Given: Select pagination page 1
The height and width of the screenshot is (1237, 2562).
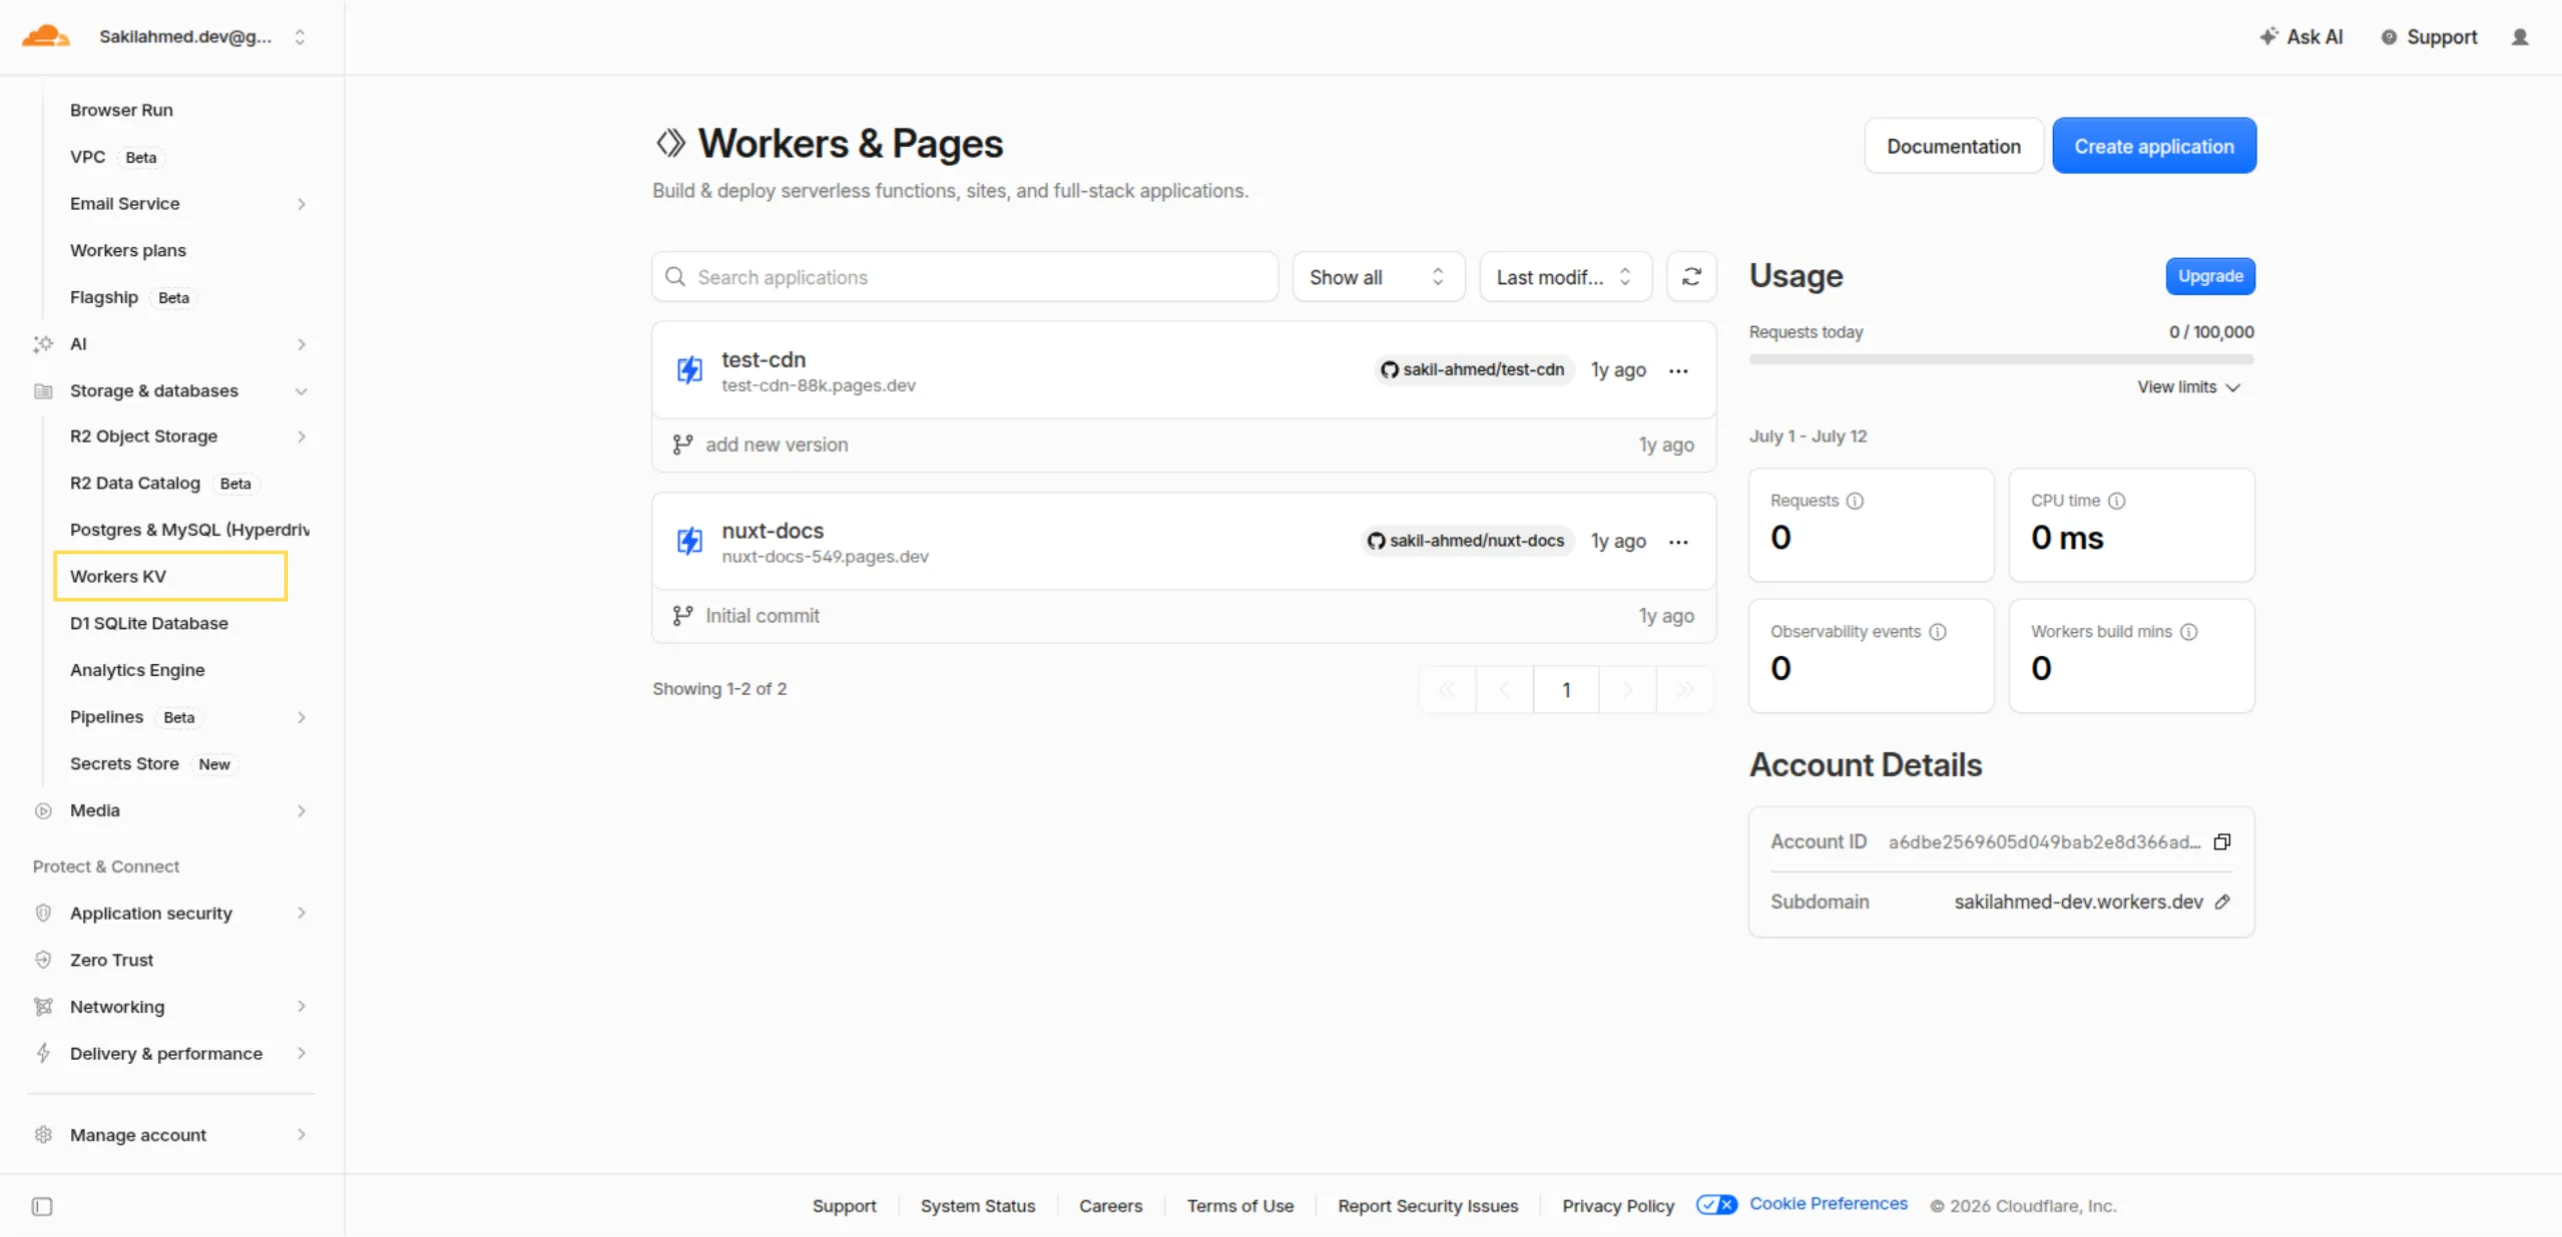Looking at the screenshot, I should click(1566, 690).
